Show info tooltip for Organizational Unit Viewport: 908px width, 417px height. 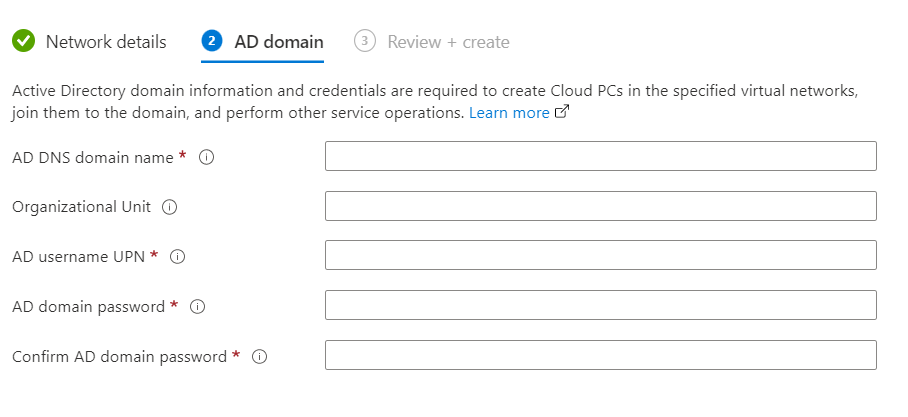tap(169, 207)
